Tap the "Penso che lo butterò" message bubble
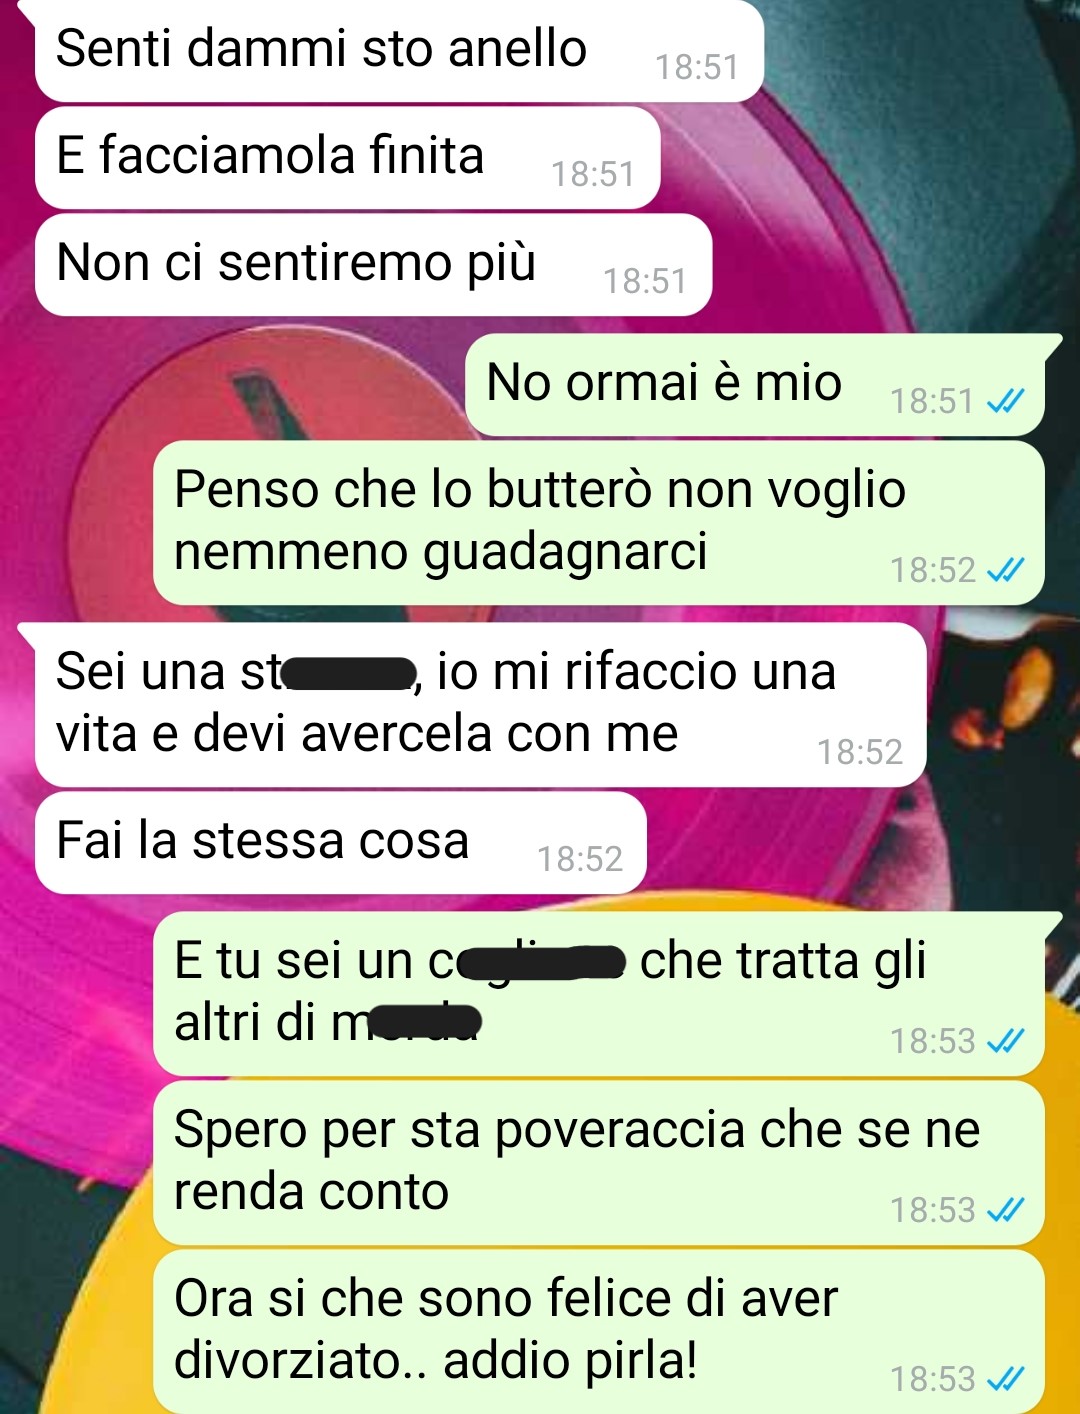This screenshot has width=1080, height=1414. pos(599,522)
